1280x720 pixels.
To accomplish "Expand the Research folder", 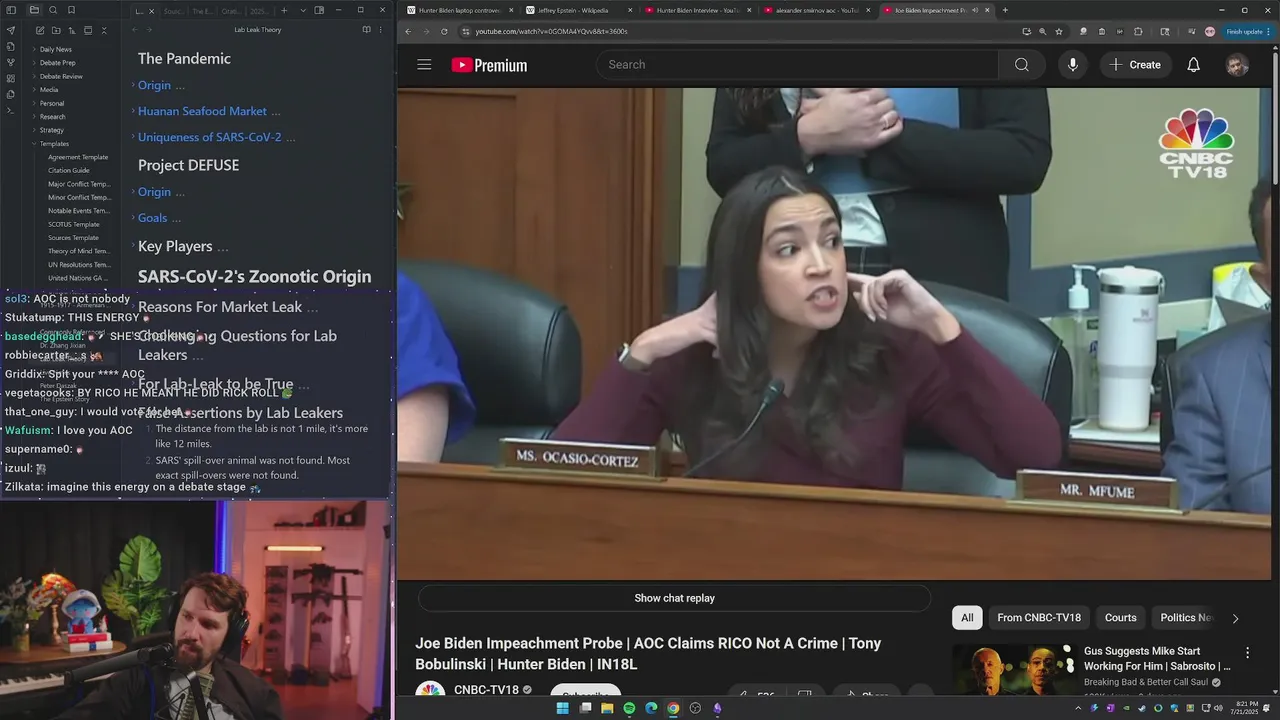I will pyautogui.click(x=52, y=117).
